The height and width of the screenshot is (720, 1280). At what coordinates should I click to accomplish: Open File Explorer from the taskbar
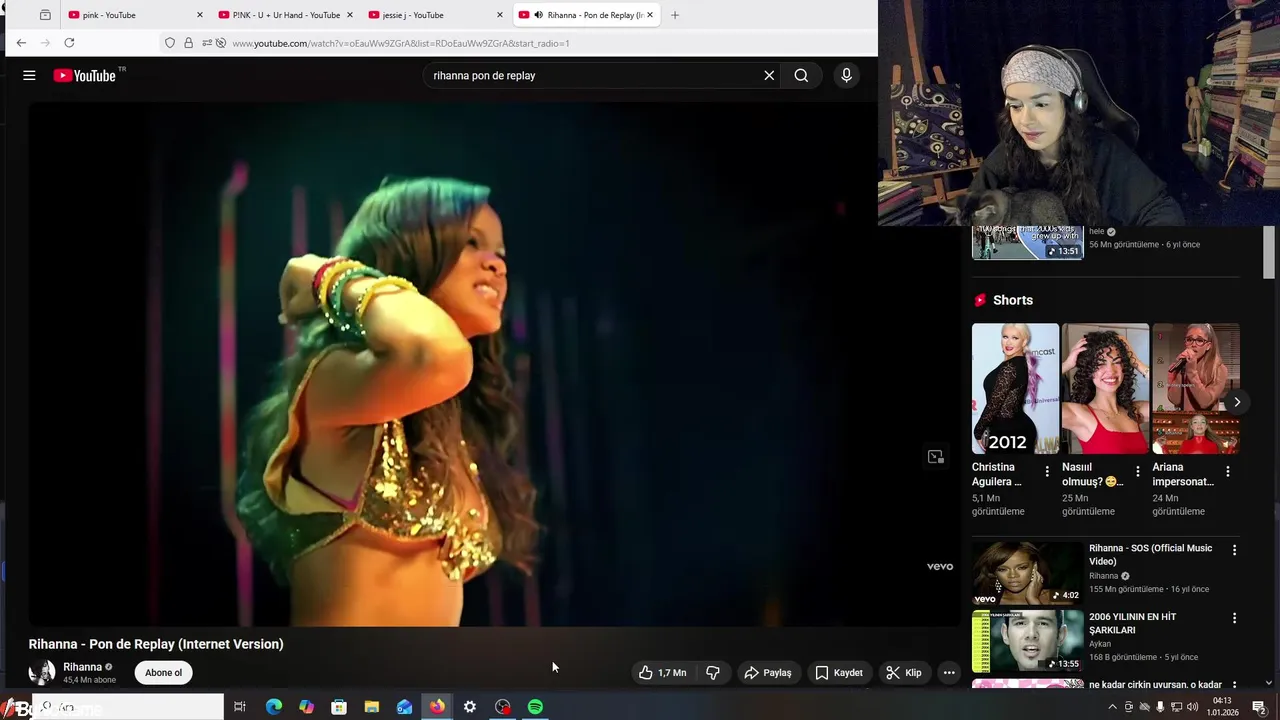coord(371,707)
